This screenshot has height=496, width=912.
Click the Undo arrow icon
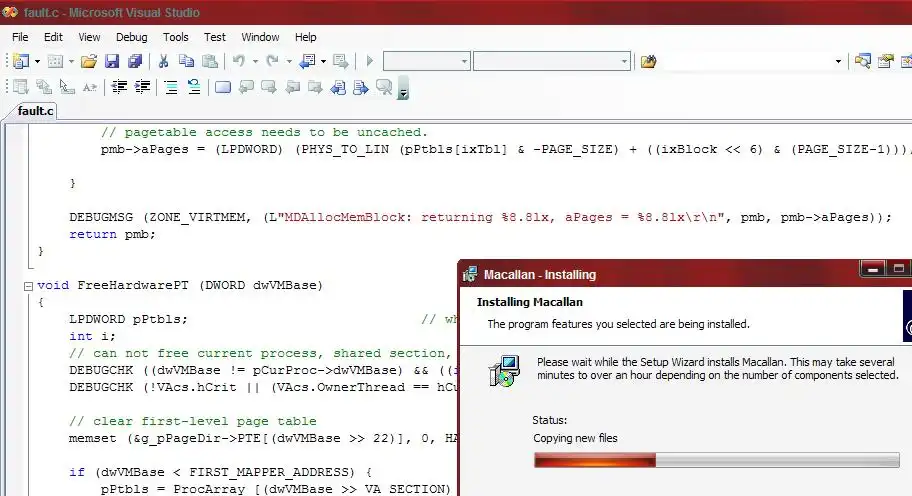(238, 61)
